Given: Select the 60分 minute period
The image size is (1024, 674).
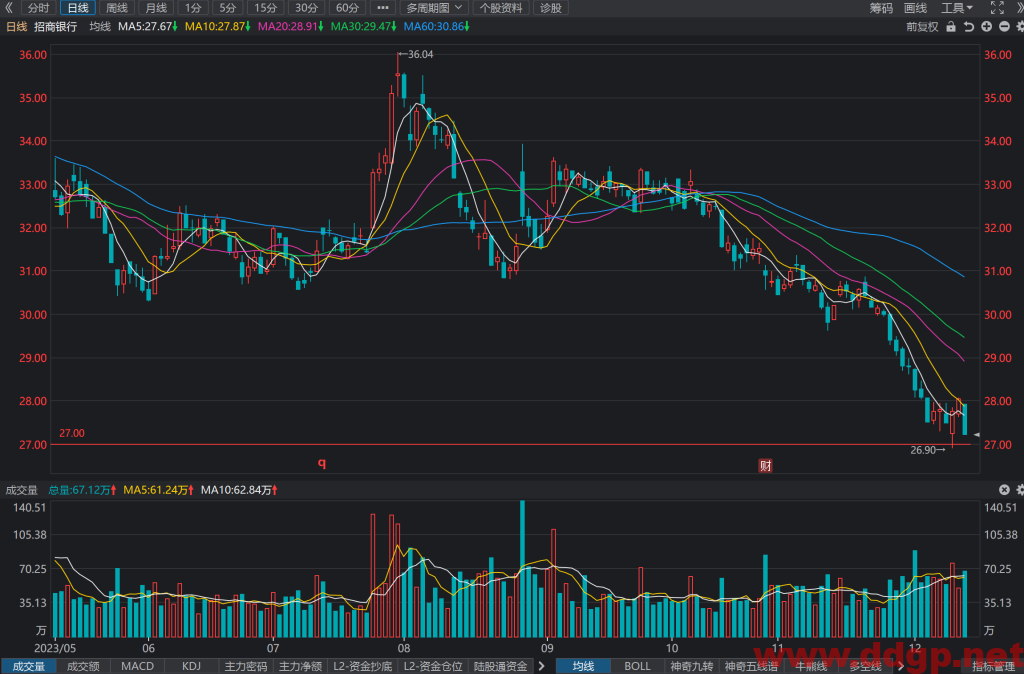Looking at the screenshot, I should (x=347, y=8).
